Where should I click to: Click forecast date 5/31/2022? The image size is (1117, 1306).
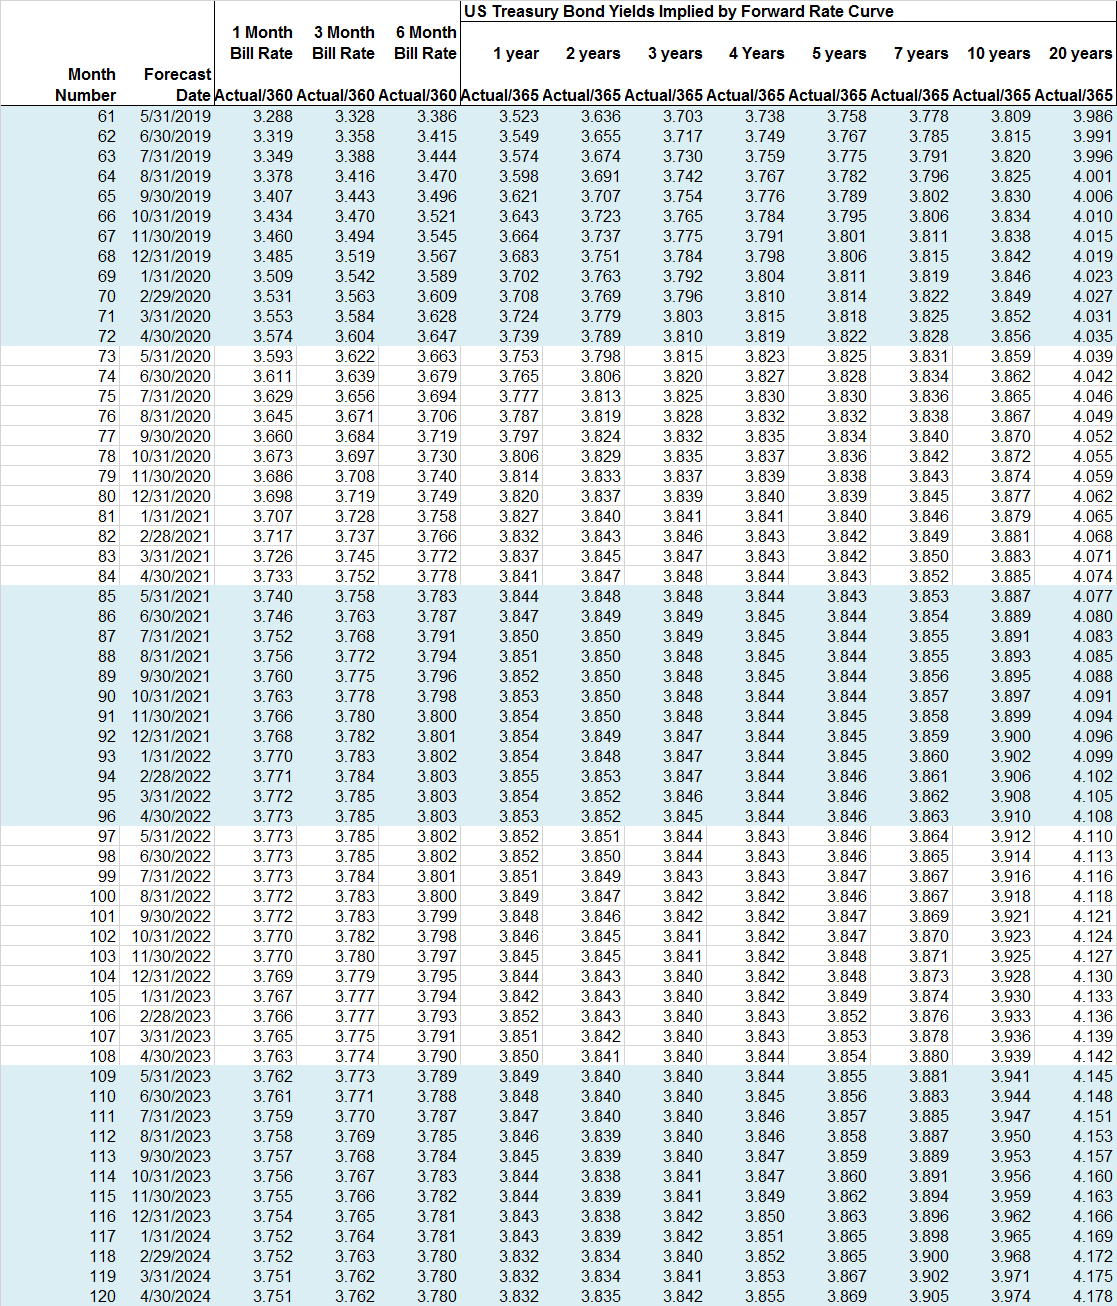pos(175,836)
